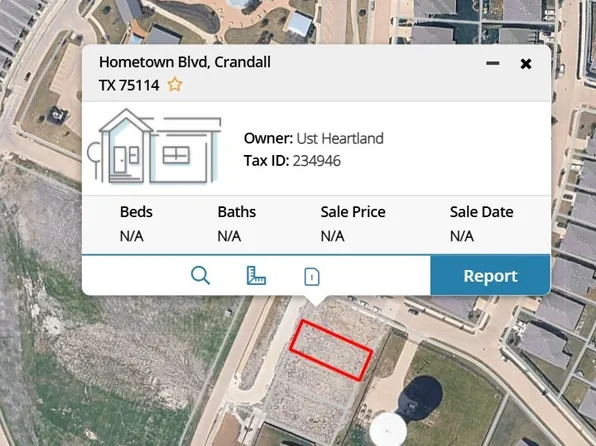
Task: Click the owner name Ust Heartland
Action: [340, 139]
